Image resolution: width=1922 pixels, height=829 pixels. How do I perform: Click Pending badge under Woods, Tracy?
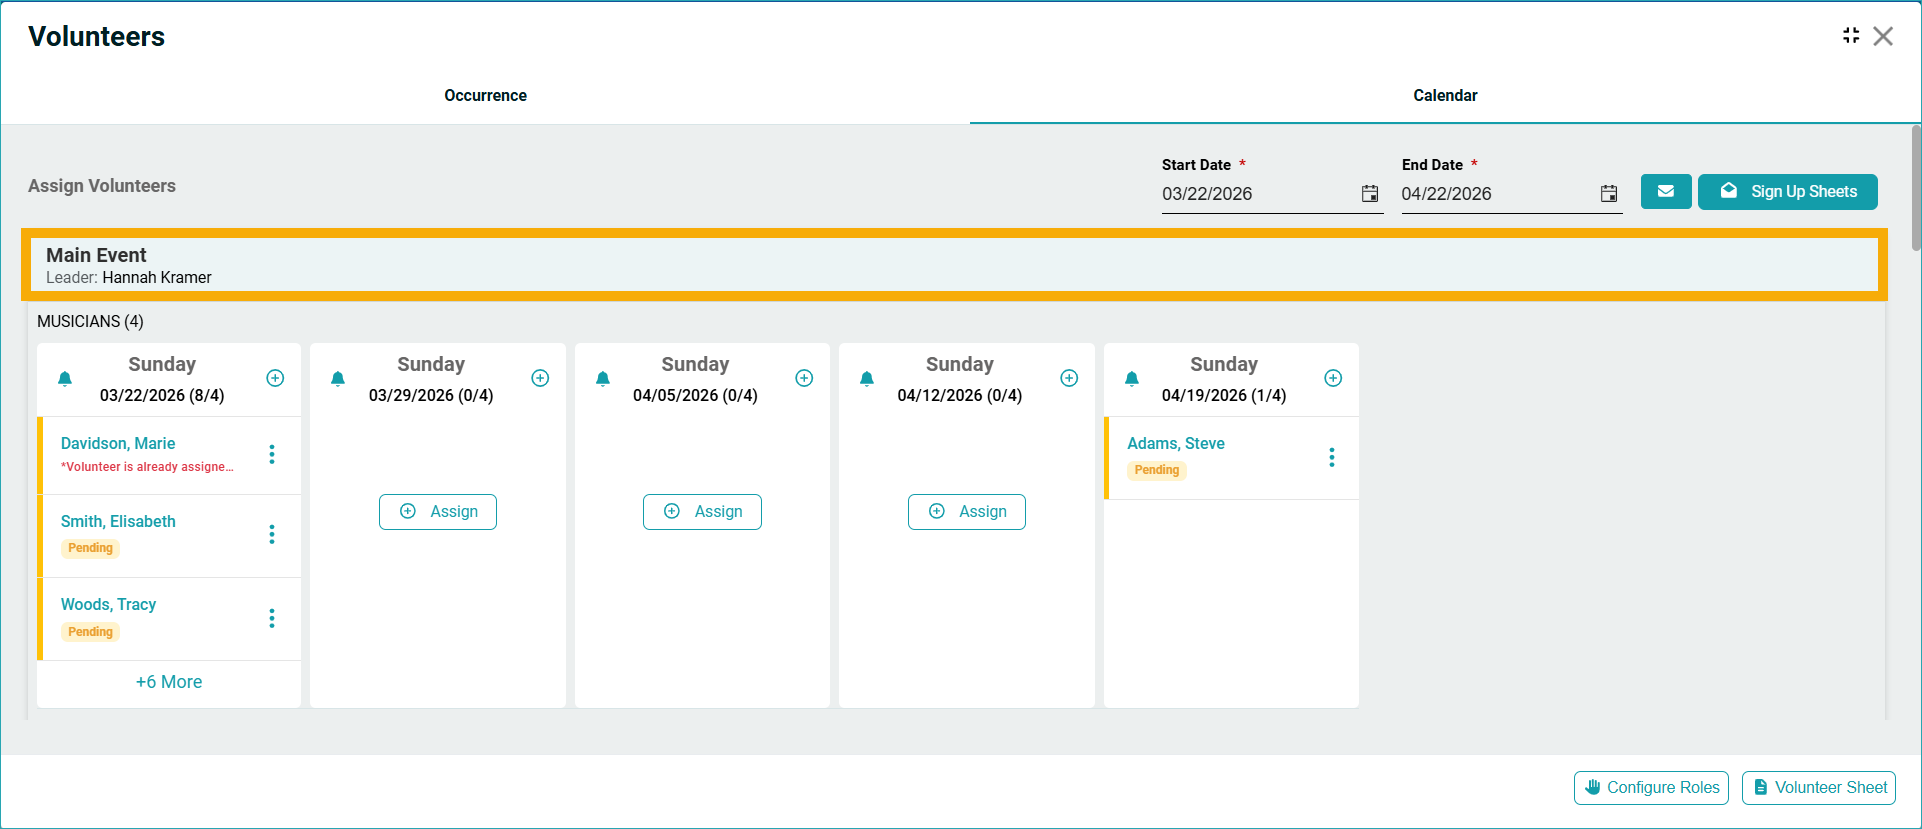coord(91,632)
